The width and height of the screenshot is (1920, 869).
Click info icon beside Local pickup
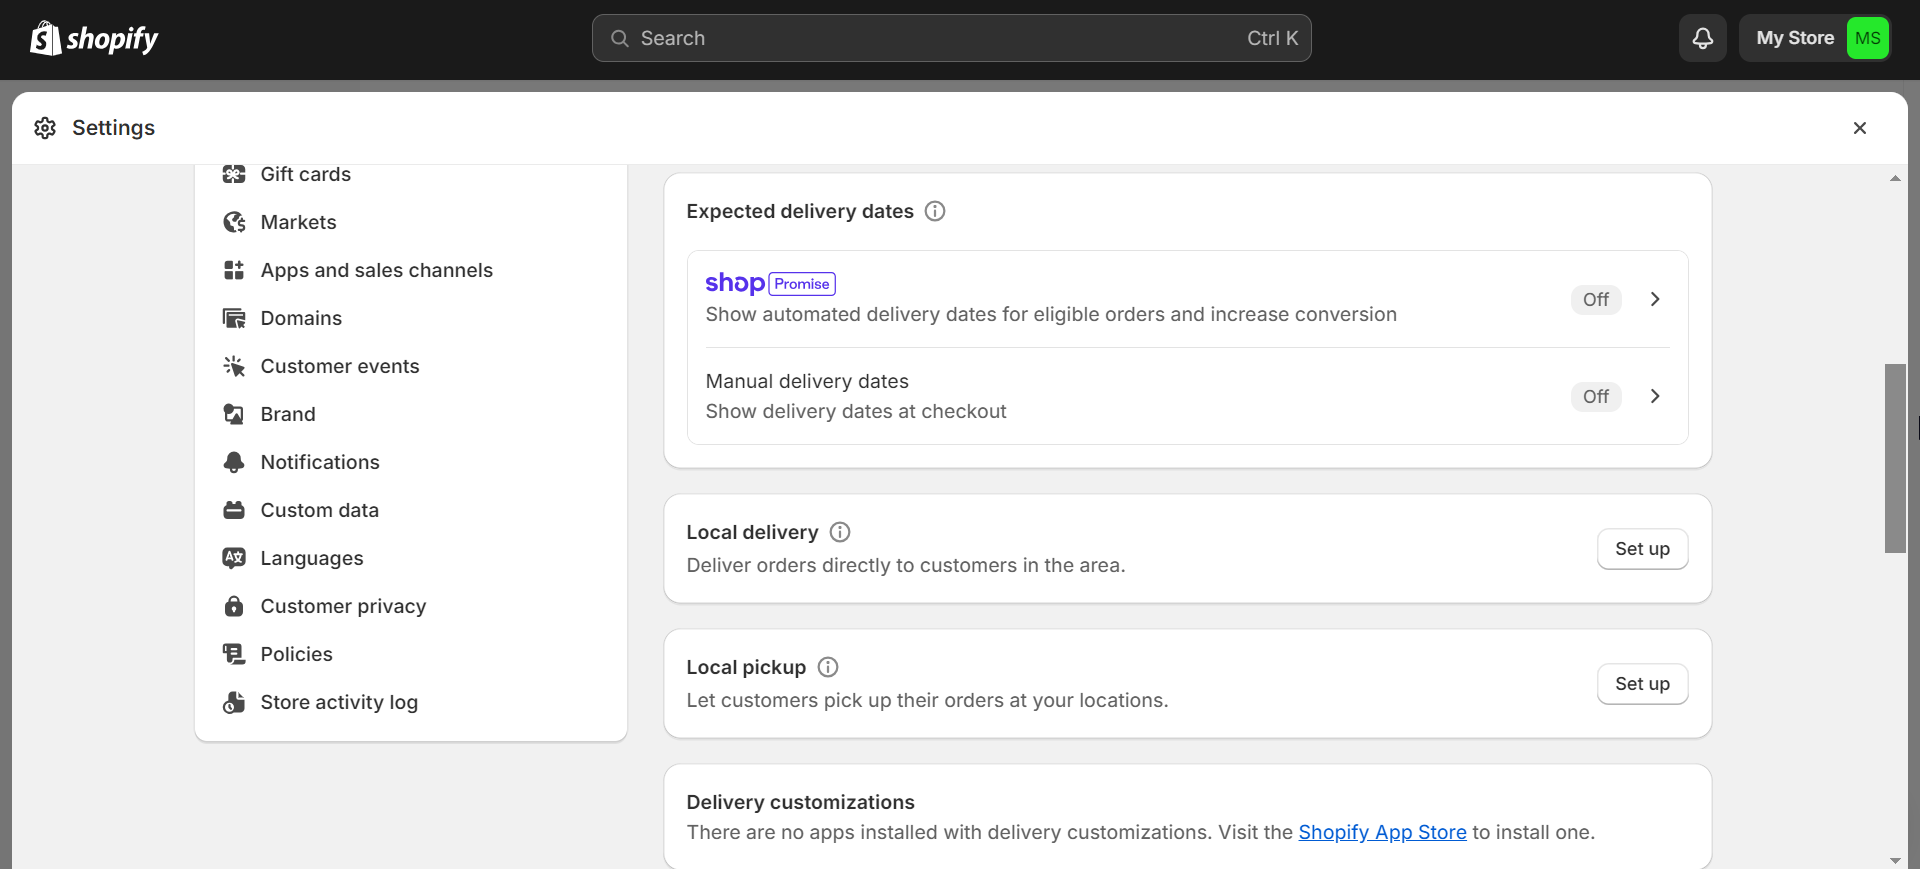click(x=828, y=667)
